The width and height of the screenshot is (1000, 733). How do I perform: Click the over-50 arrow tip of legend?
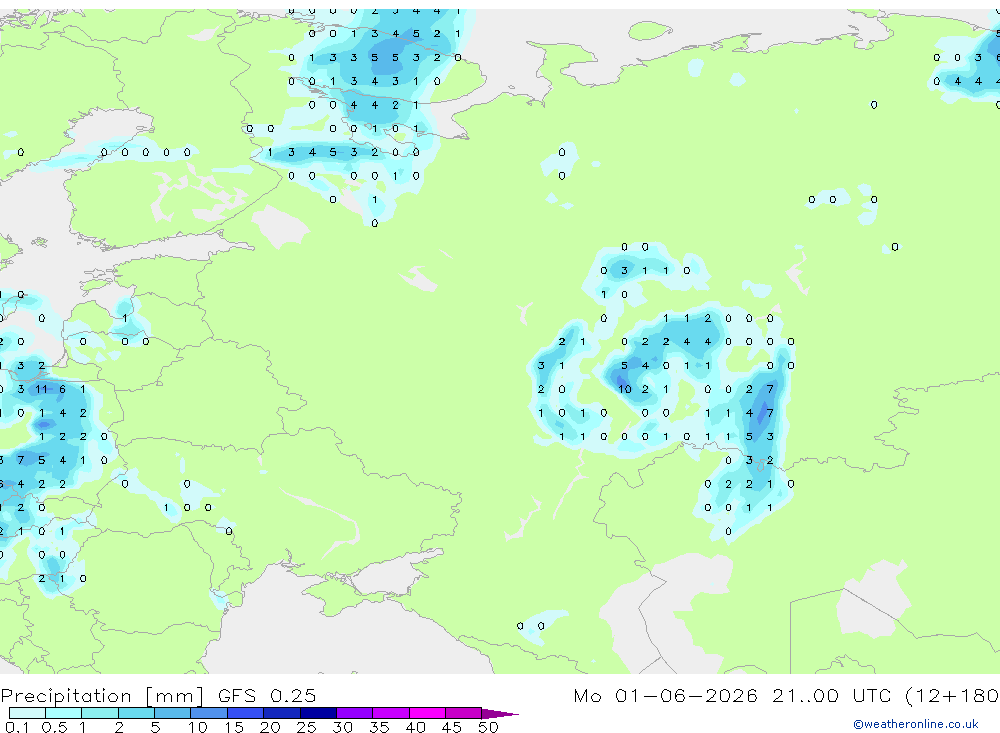[500, 713]
